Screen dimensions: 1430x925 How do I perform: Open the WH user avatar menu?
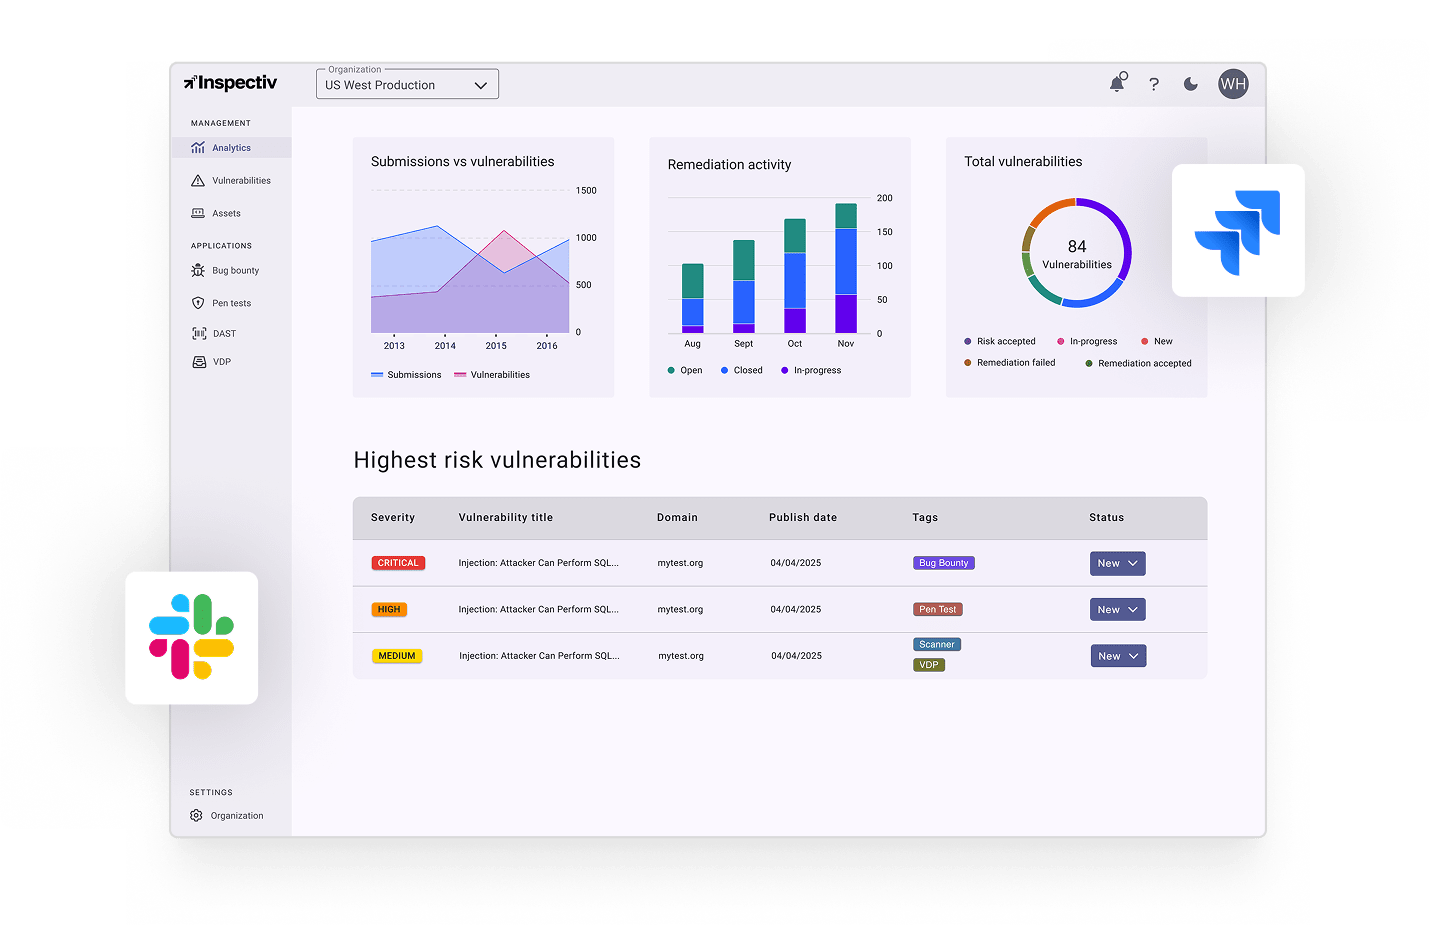(1233, 84)
